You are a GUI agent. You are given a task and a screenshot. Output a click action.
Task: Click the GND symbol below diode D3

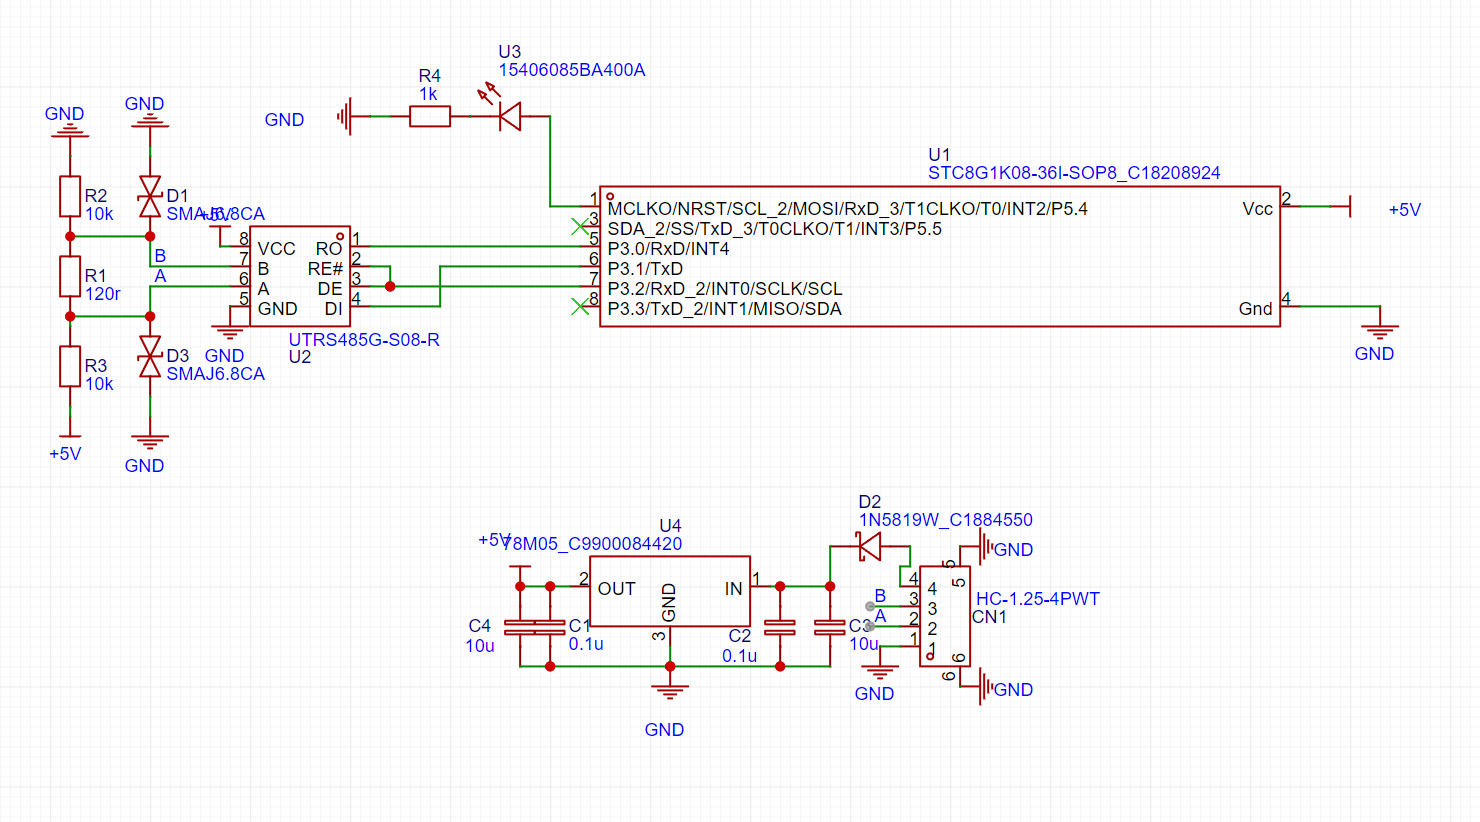point(150,442)
